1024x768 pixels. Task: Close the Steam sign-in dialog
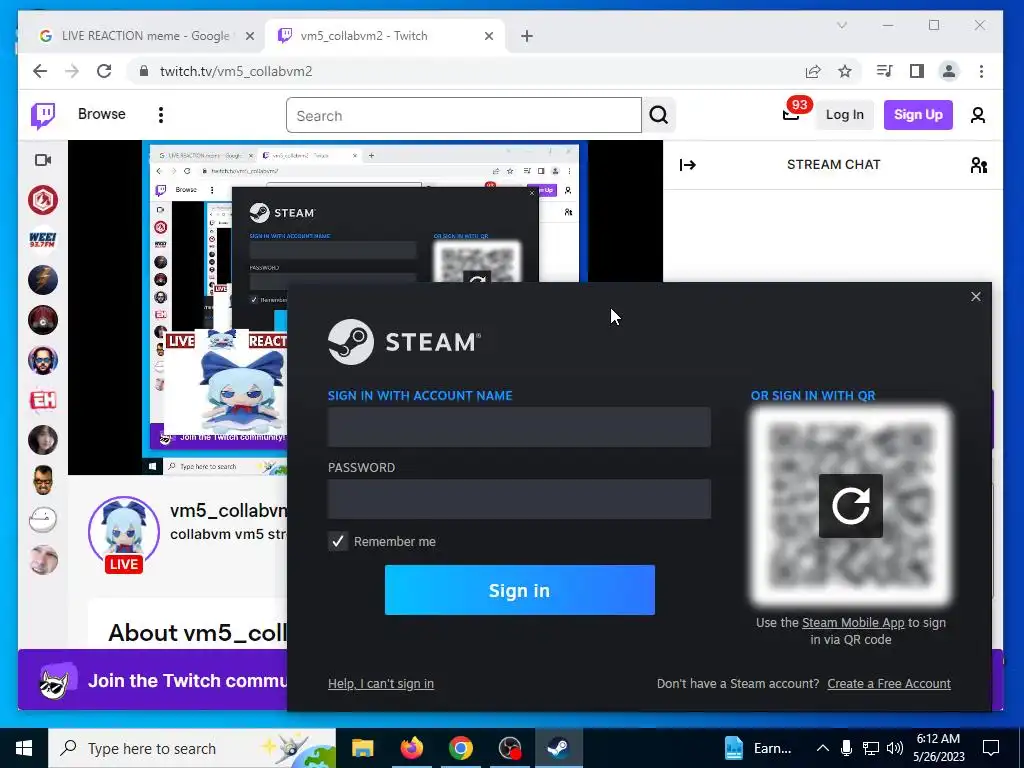(976, 296)
